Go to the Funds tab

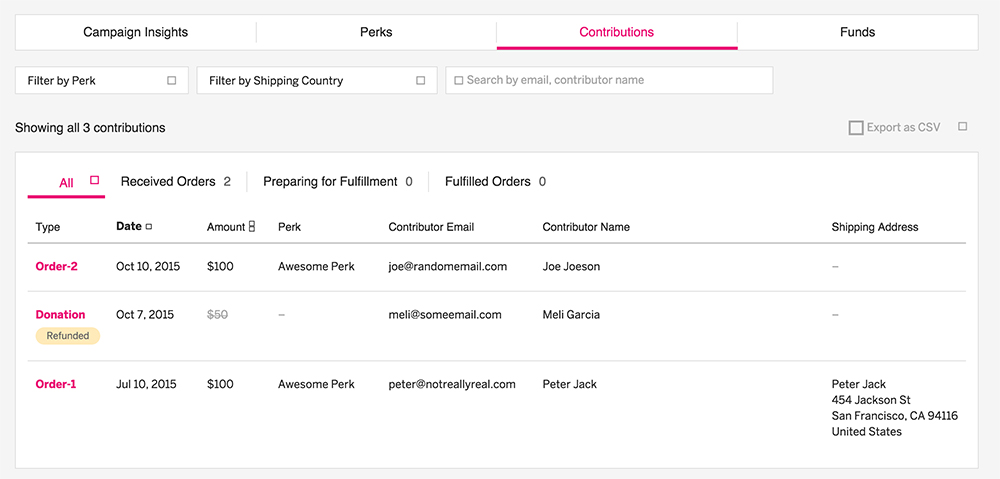coord(857,32)
